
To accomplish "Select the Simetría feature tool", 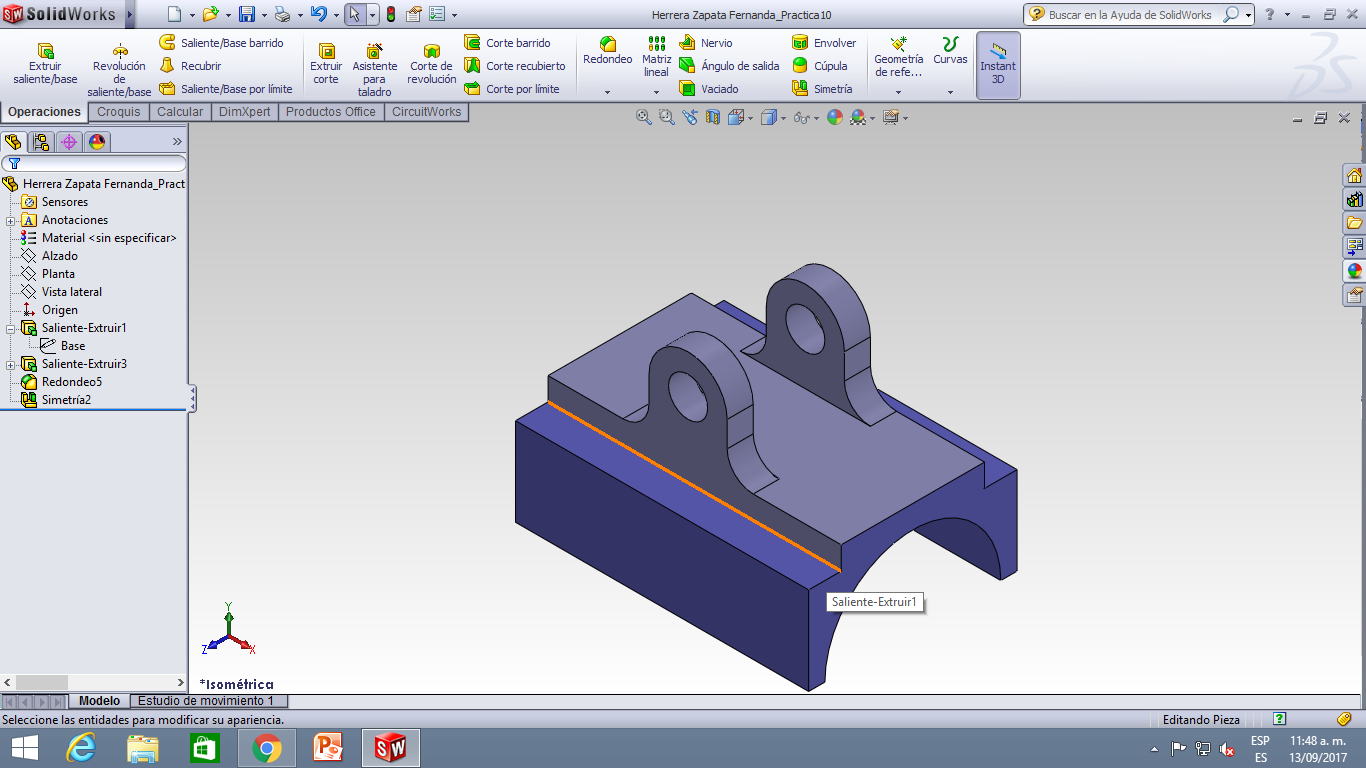I will [823, 89].
